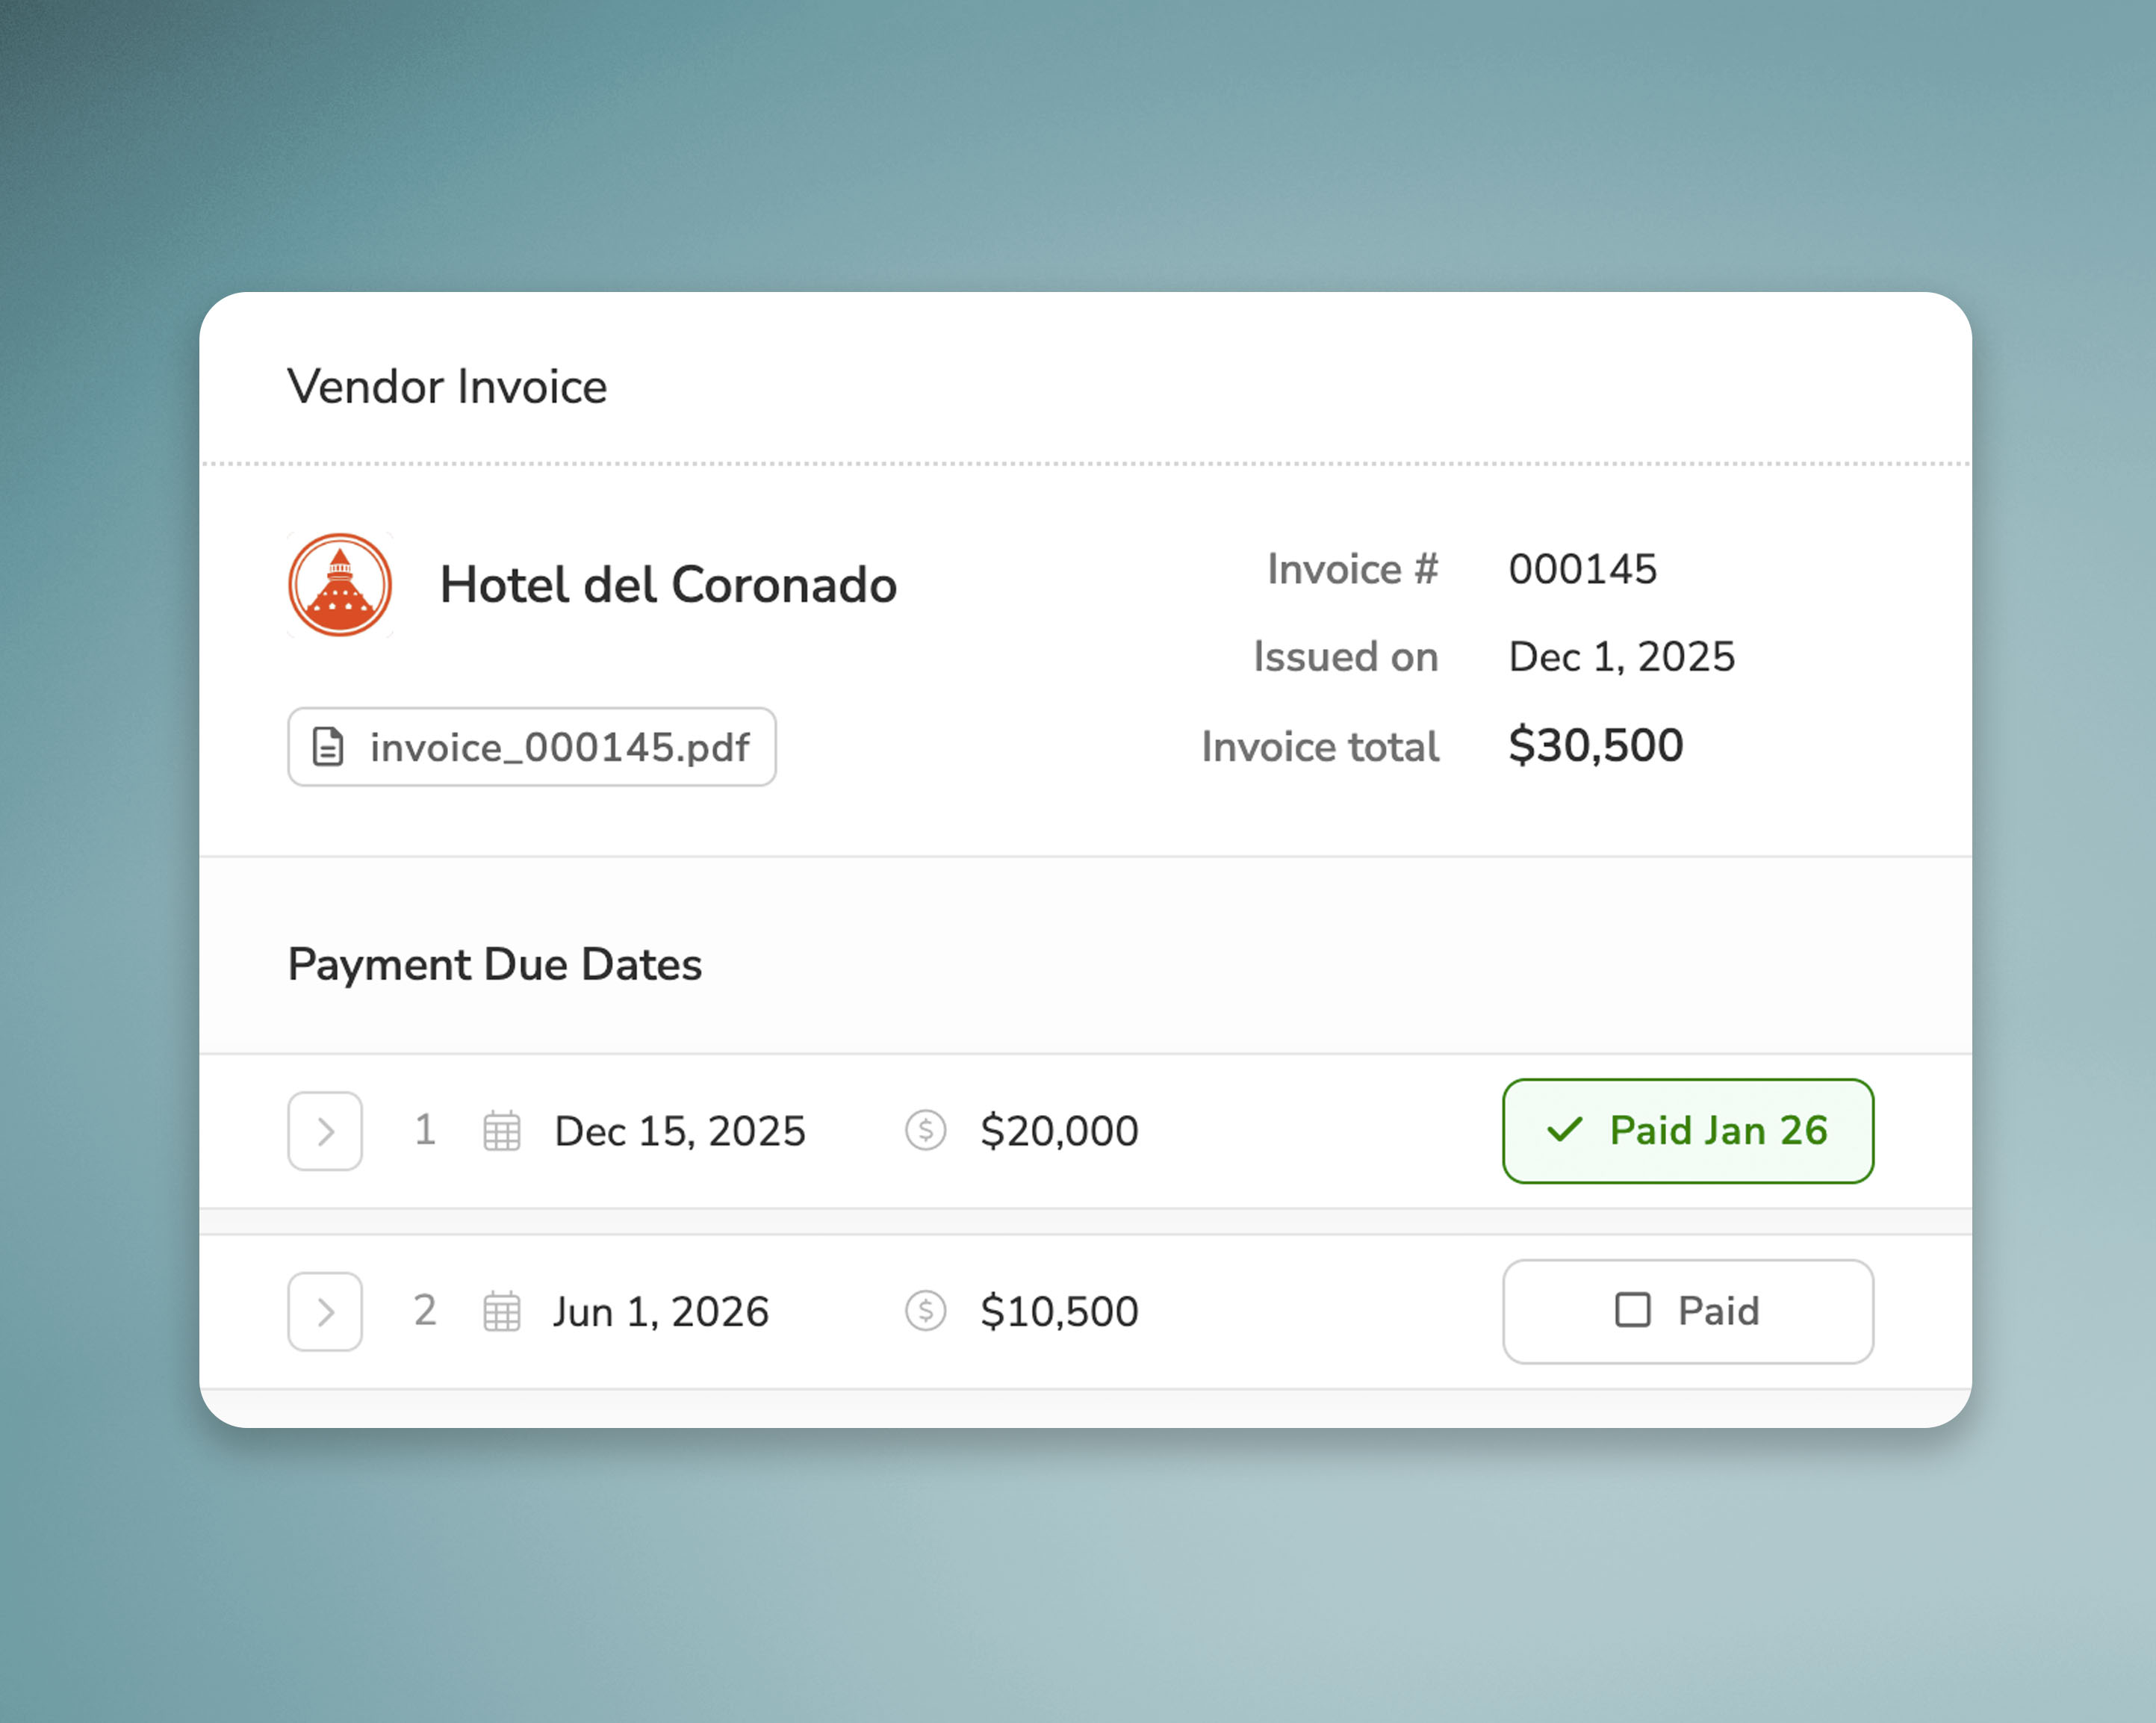Click the $20,000 payment amount

(x=1059, y=1131)
